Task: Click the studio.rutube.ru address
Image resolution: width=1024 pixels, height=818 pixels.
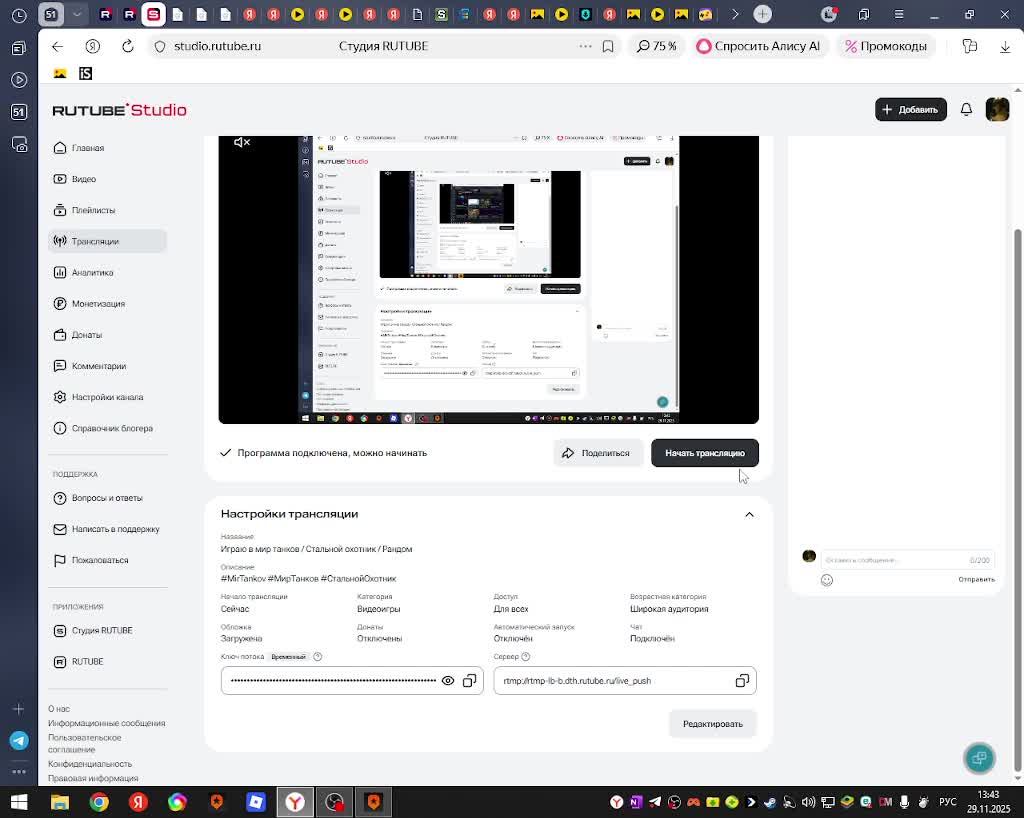Action: tap(217, 46)
